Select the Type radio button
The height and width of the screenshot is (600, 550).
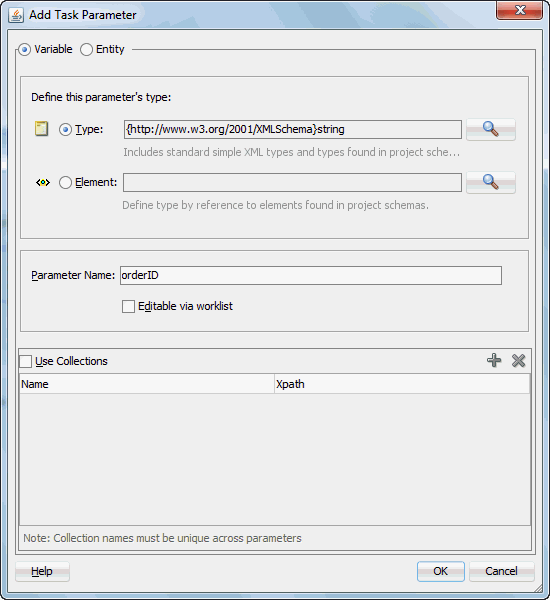tap(65, 130)
